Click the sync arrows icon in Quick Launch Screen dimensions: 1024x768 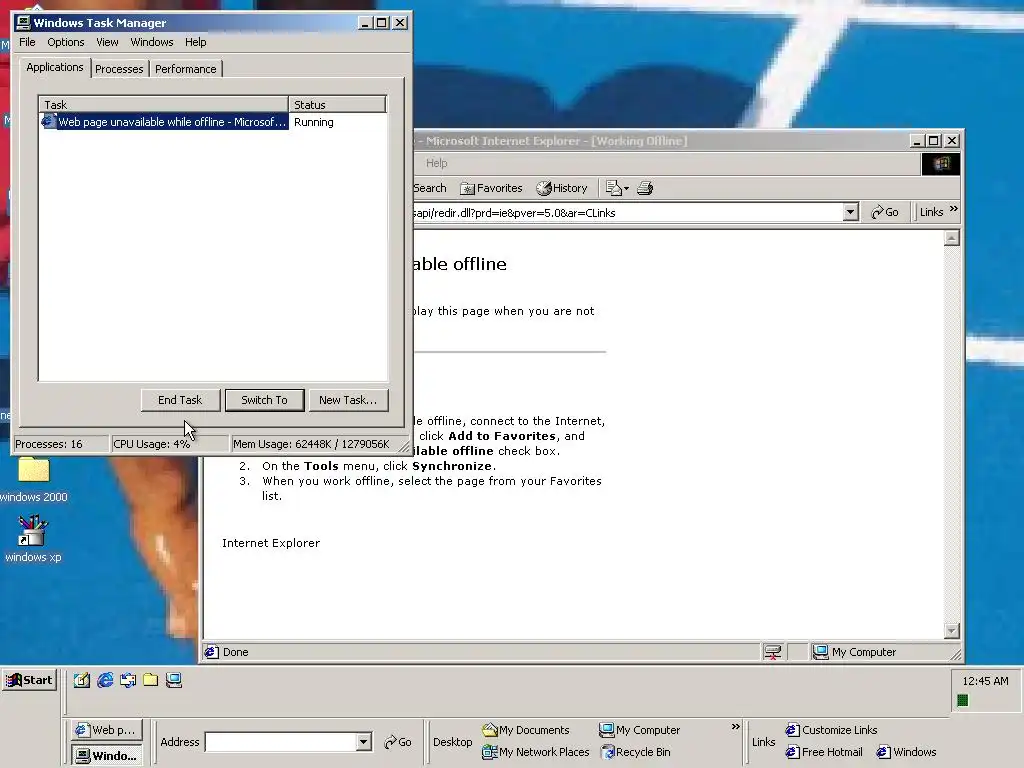click(128, 680)
